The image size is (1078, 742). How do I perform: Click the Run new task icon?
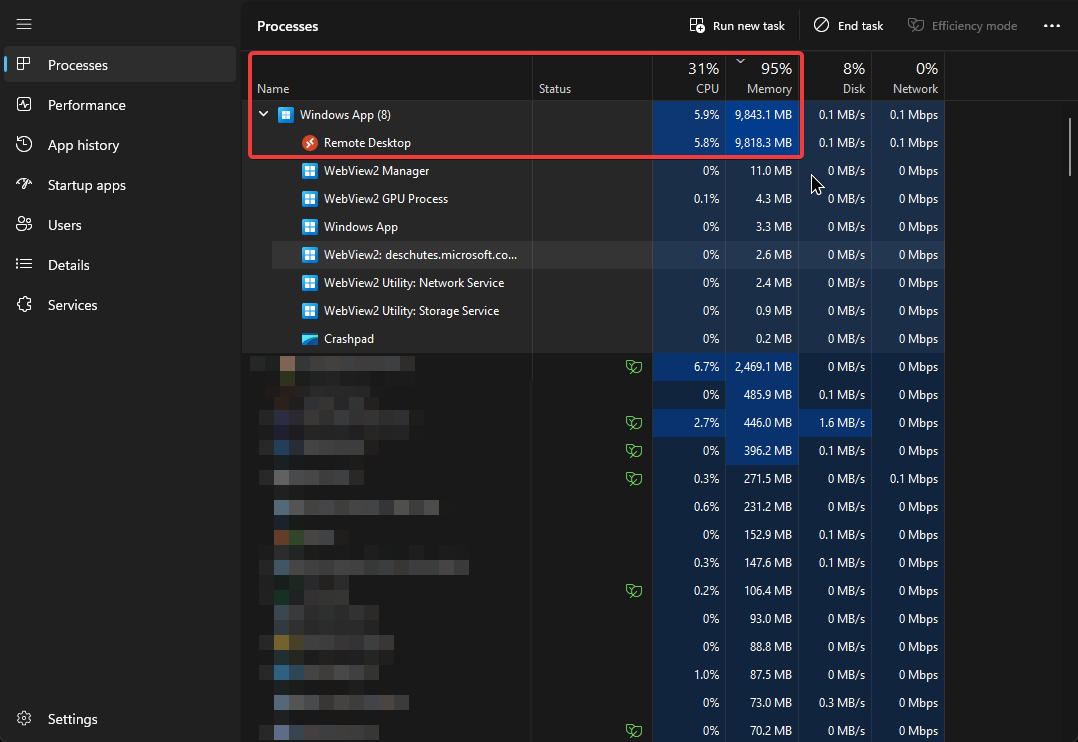(696, 25)
